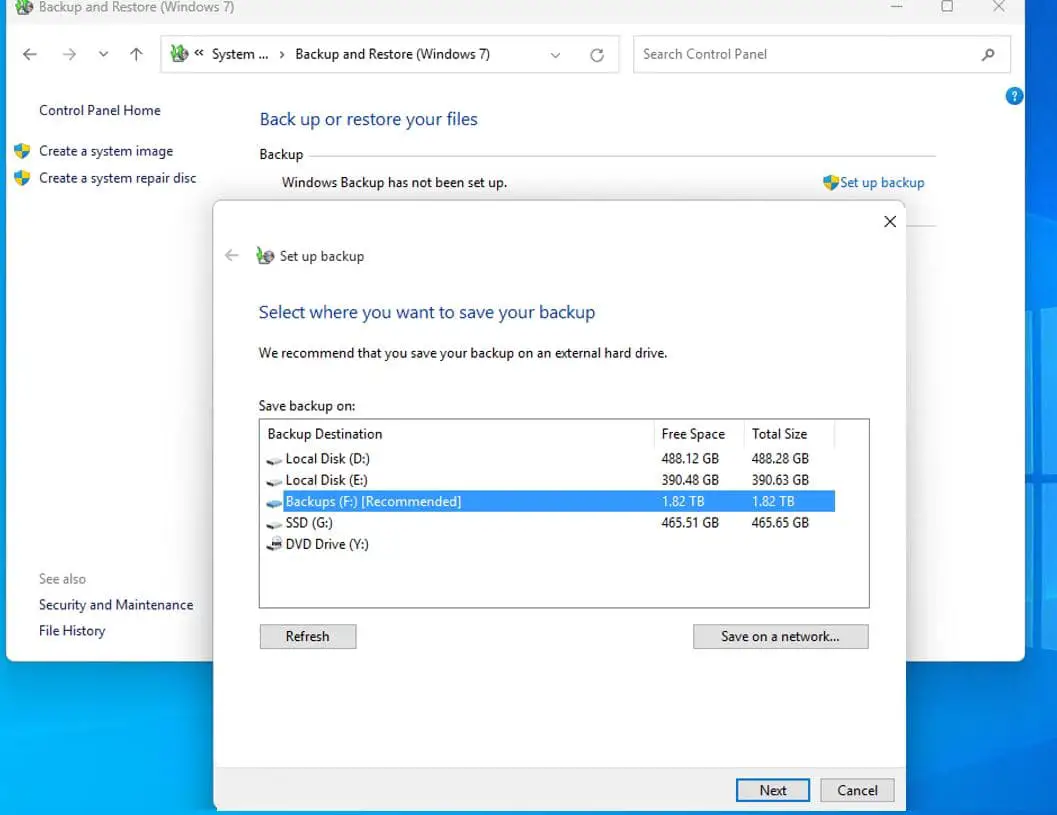1057x815 pixels.
Task: Click the blue help question mark icon
Action: tap(1014, 97)
